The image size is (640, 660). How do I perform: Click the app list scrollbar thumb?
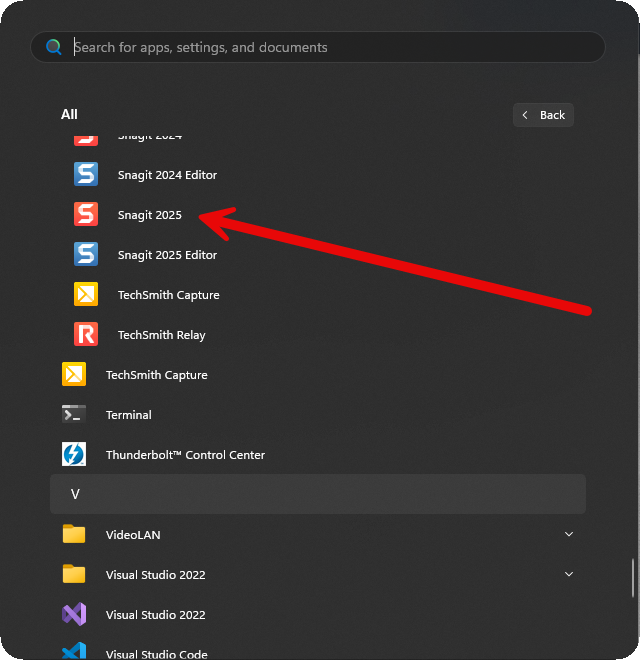tap(631, 578)
